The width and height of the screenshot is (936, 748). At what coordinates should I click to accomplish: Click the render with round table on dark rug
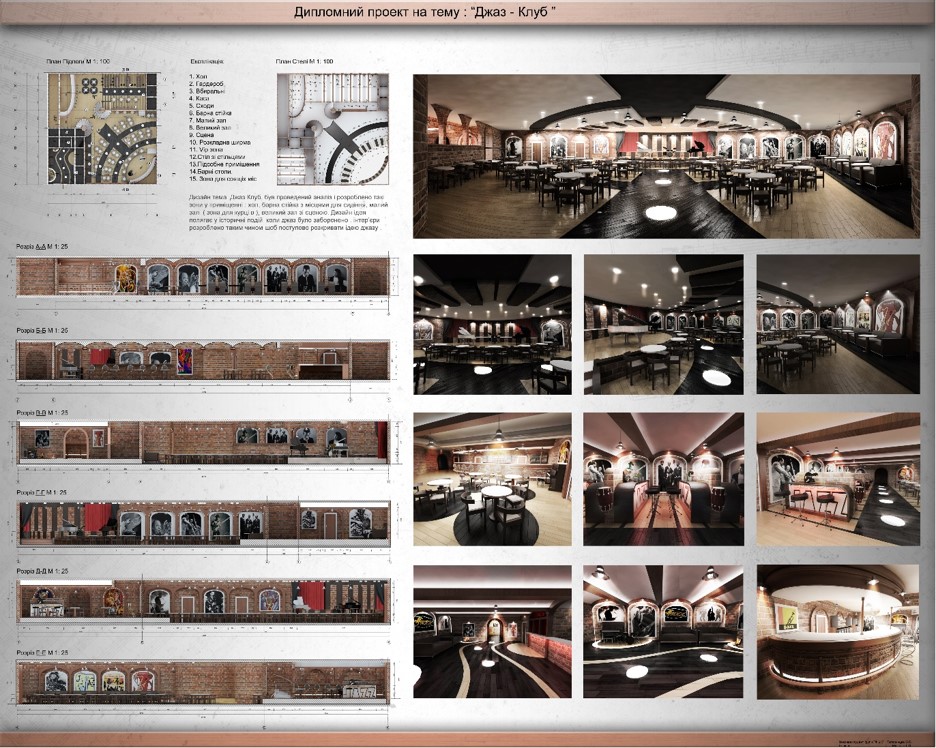[x=492, y=477]
